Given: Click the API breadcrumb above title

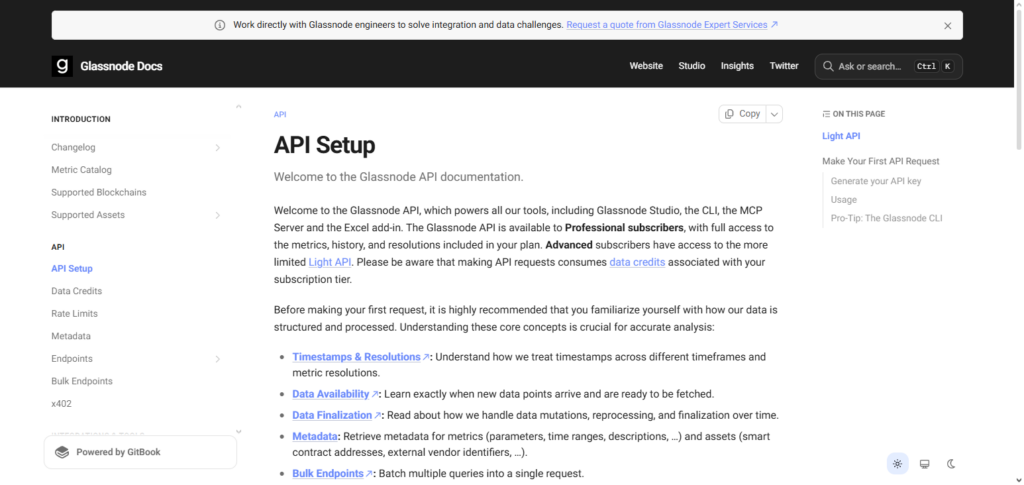Looking at the screenshot, I should coord(280,114).
